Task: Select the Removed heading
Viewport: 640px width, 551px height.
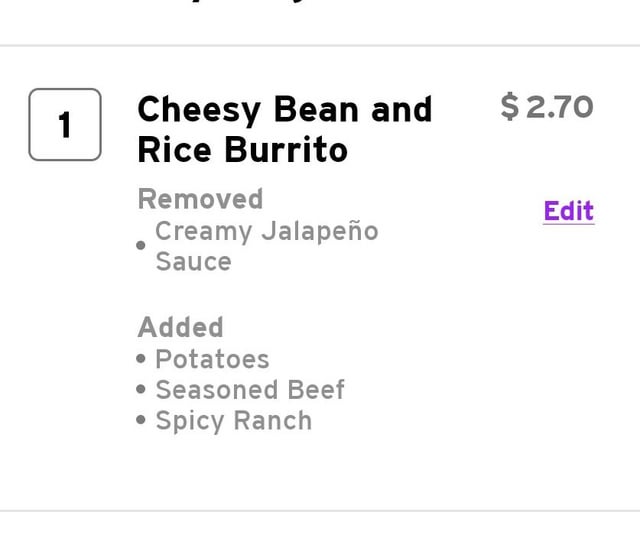Action: point(200,199)
